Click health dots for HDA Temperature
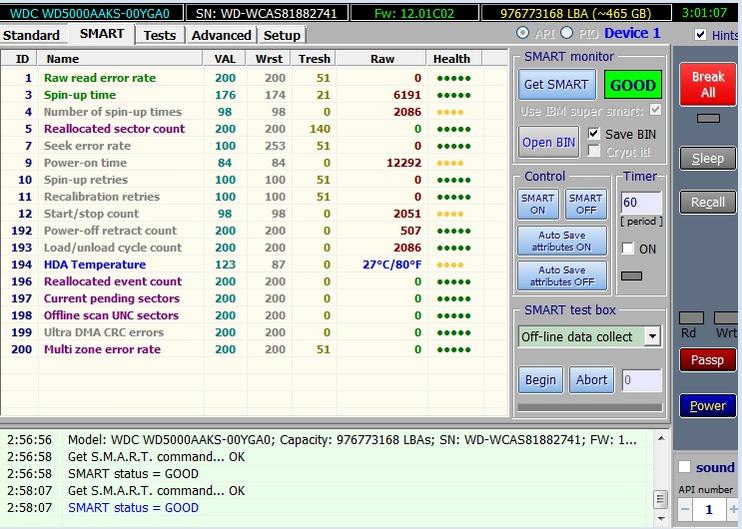Image resolution: width=742 pixels, height=529 pixels. [450, 265]
